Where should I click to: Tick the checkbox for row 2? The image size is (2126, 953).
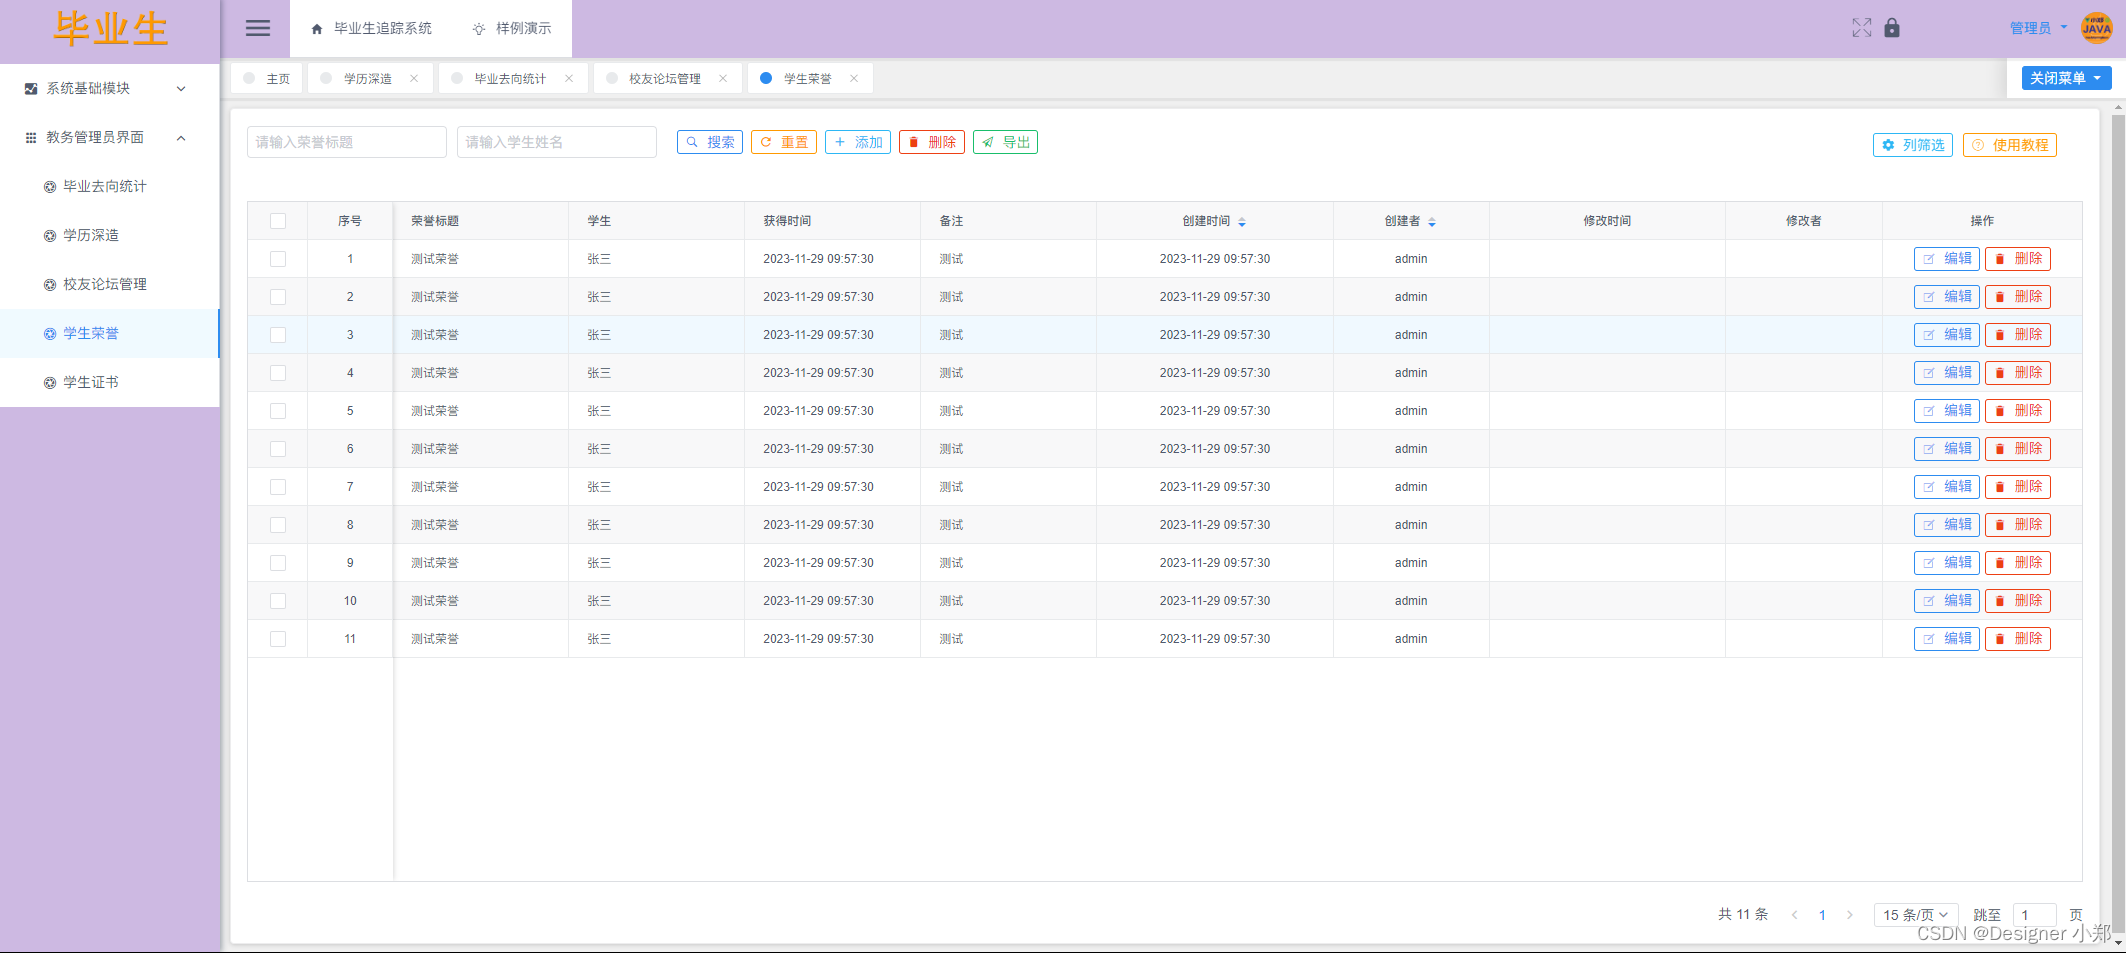[278, 297]
